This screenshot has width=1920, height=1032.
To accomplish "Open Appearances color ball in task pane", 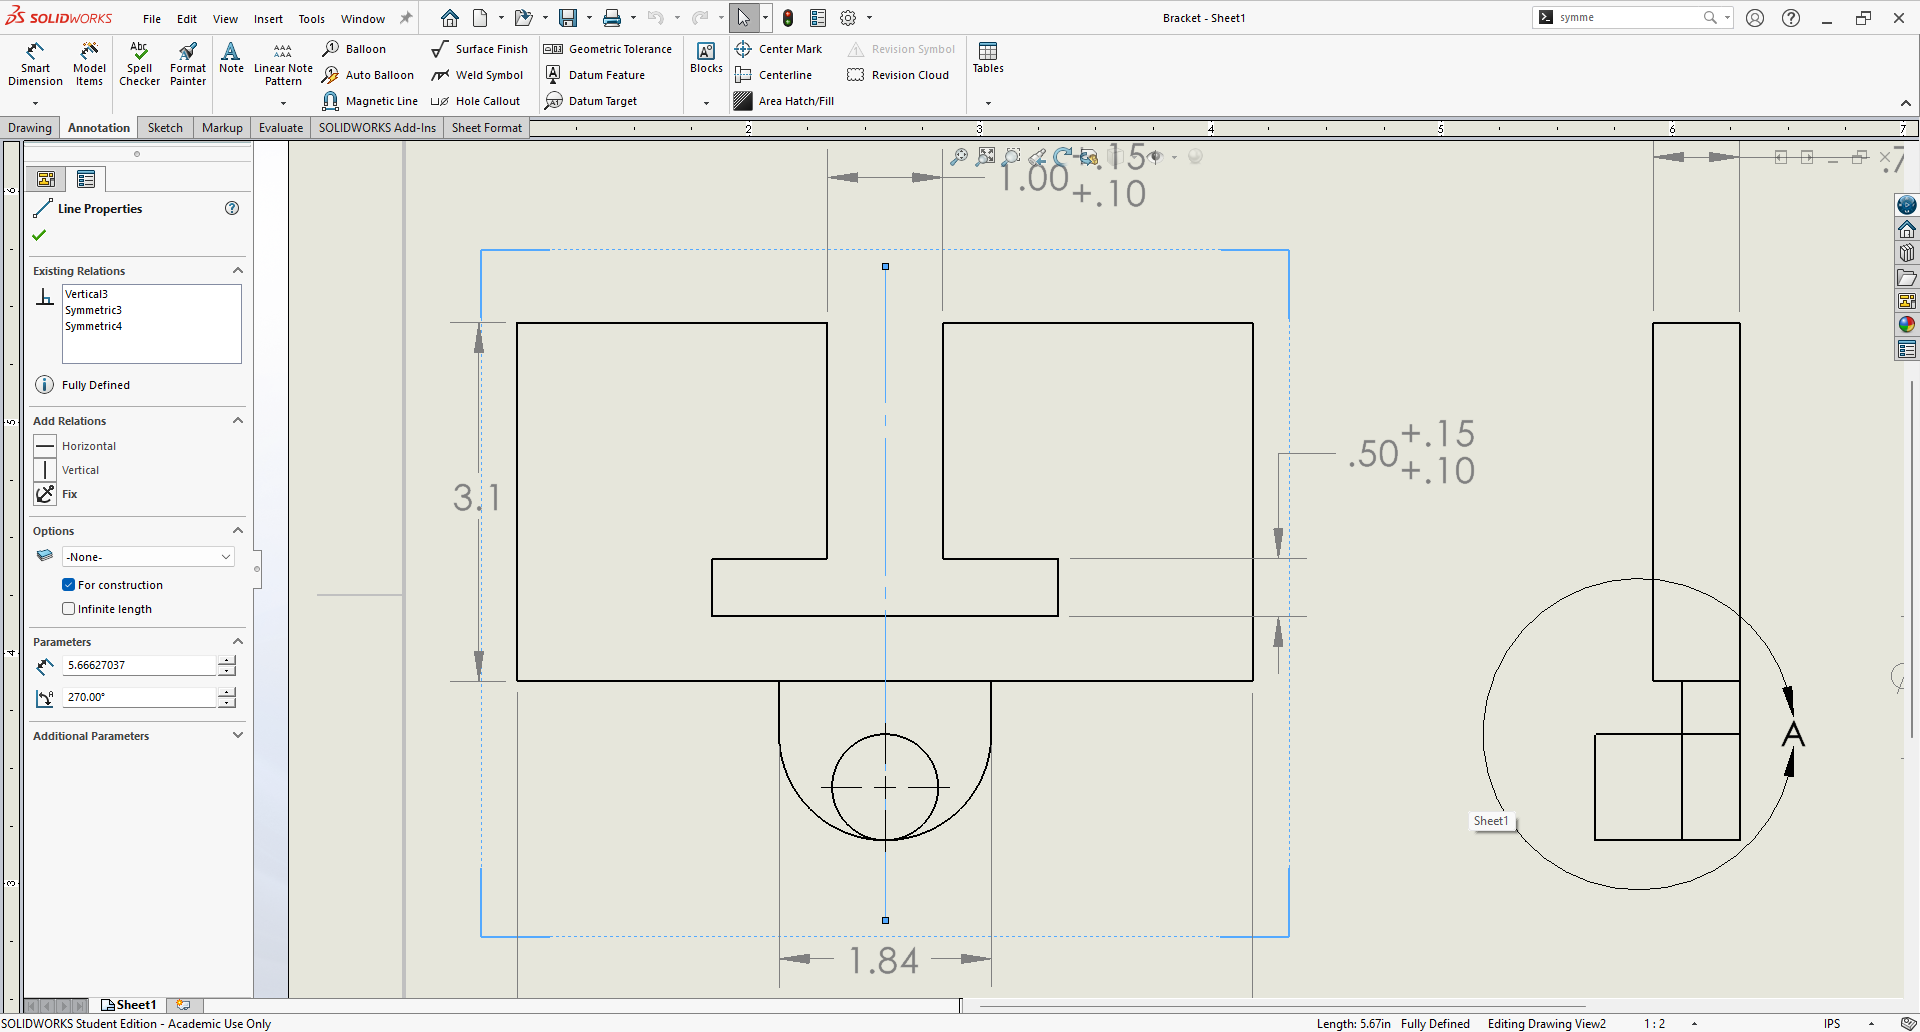I will [1907, 324].
